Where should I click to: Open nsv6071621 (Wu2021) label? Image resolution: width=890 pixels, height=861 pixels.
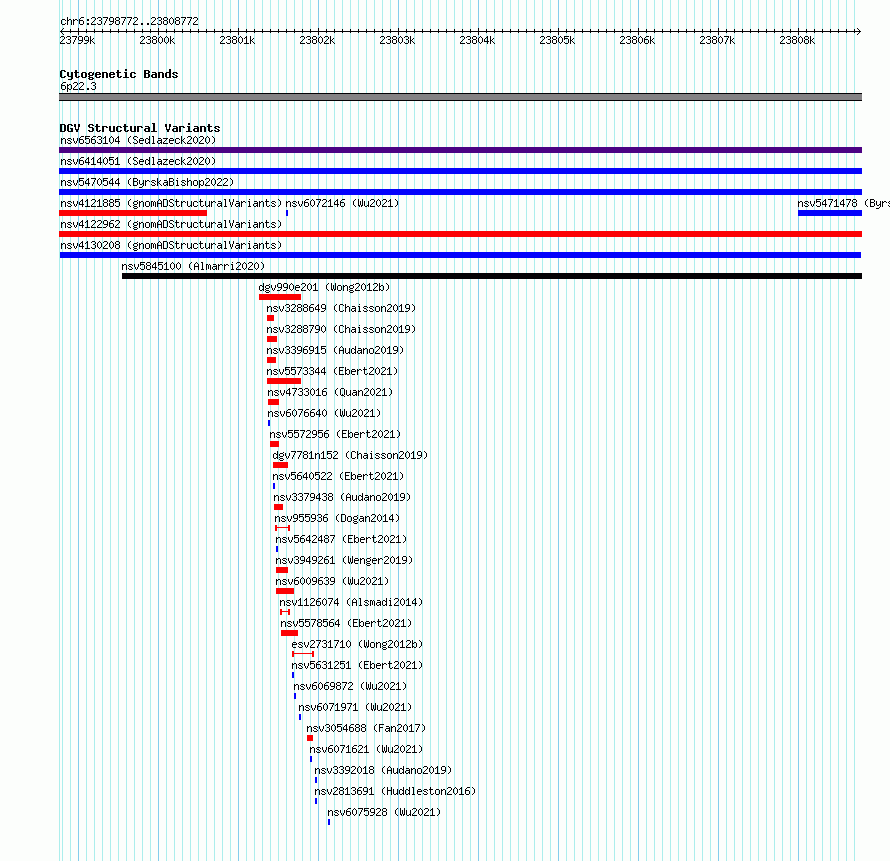click(366, 749)
